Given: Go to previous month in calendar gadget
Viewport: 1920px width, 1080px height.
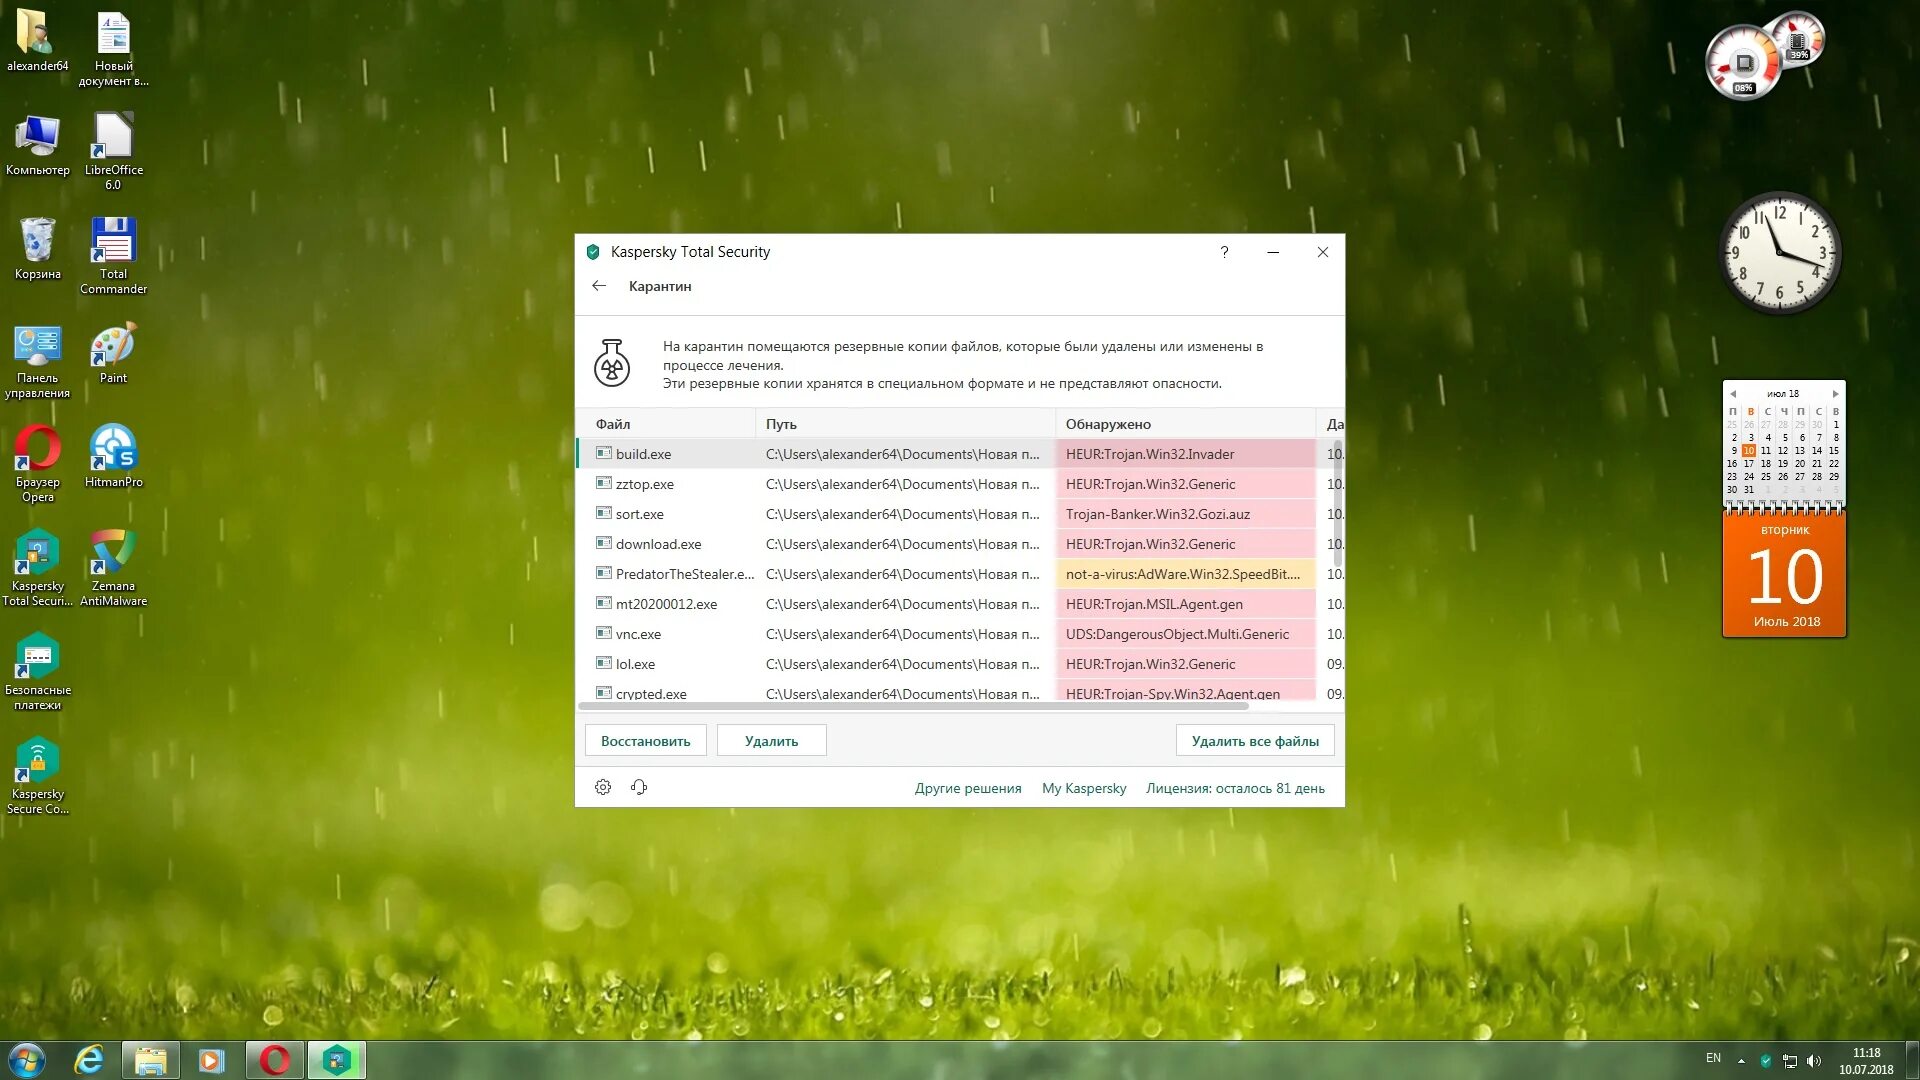Looking at the screenshot, I should (1733, 394).
